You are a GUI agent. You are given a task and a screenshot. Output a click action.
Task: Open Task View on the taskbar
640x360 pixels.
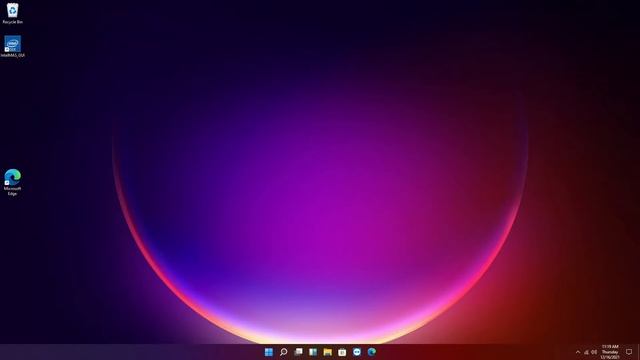coord(298,352)
